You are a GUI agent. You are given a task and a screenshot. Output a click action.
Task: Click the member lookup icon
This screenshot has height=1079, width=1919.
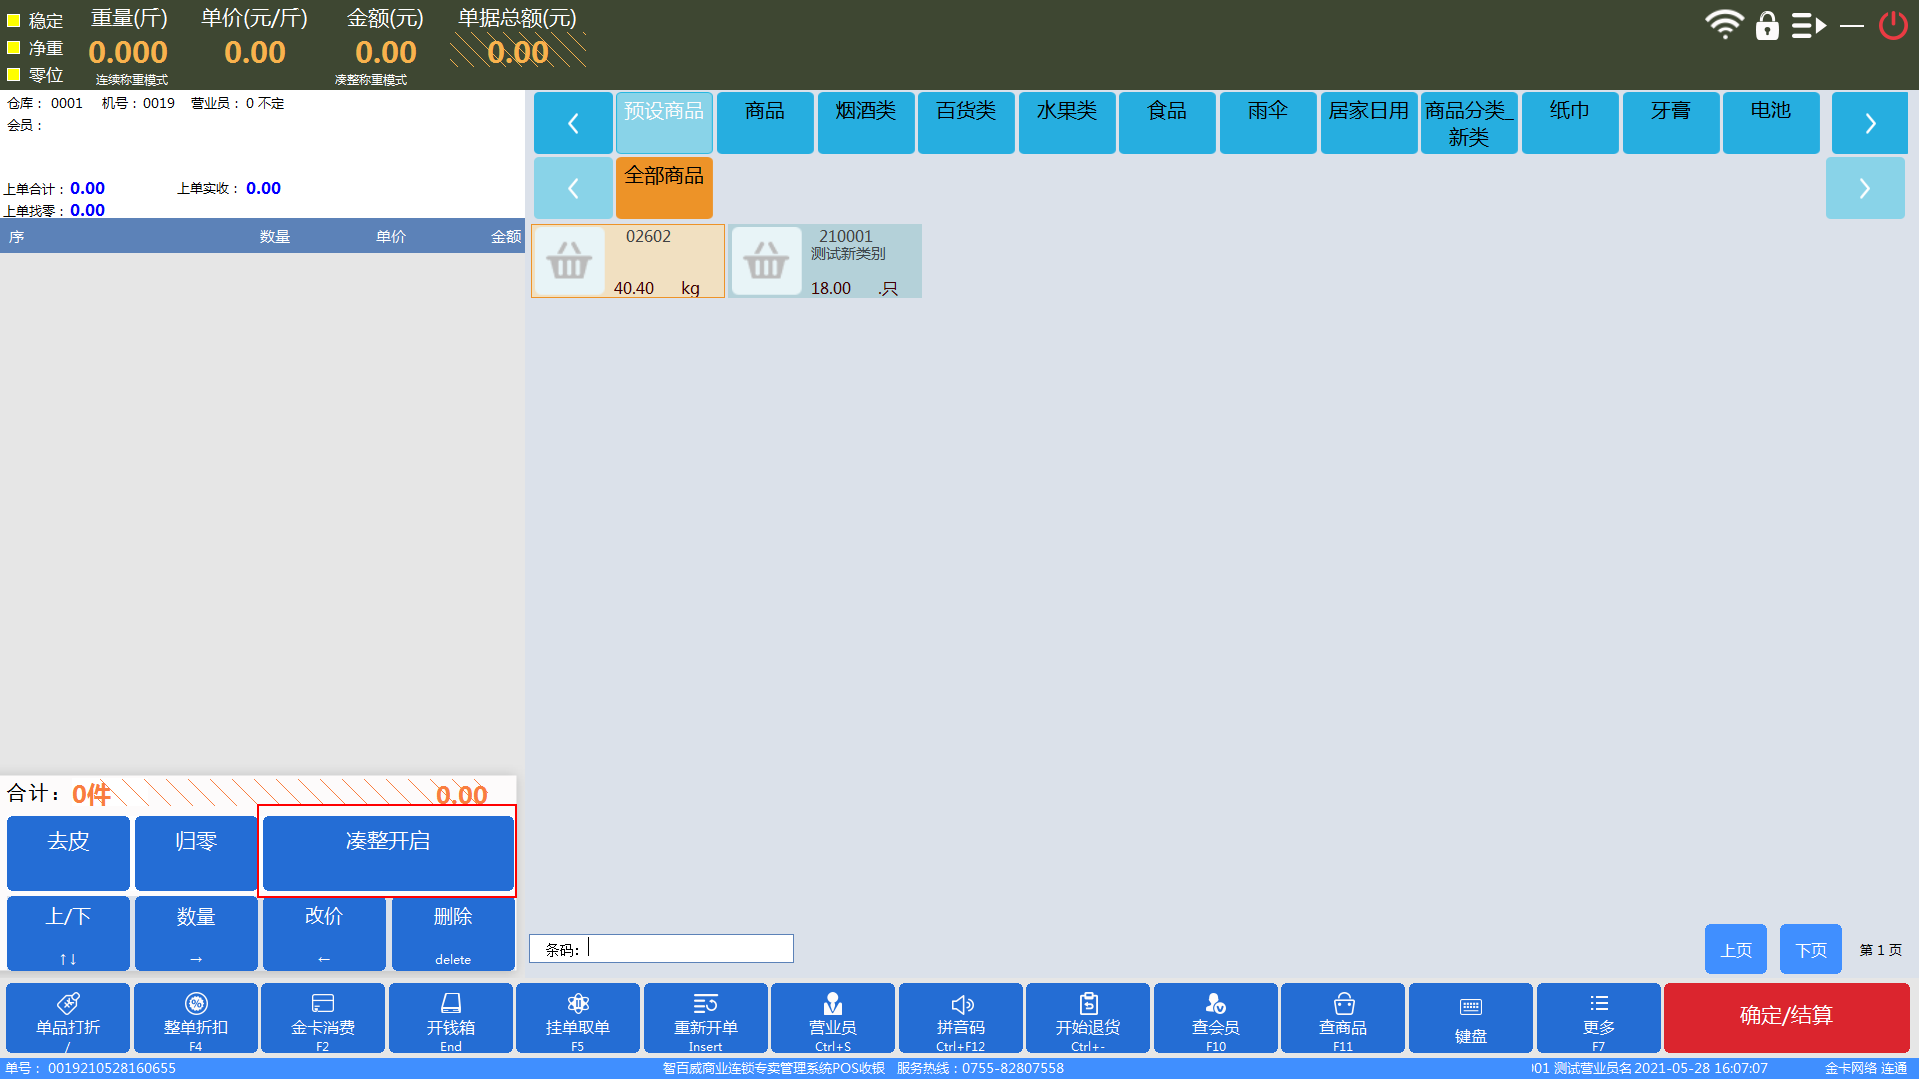(x=1216, y=1003)
